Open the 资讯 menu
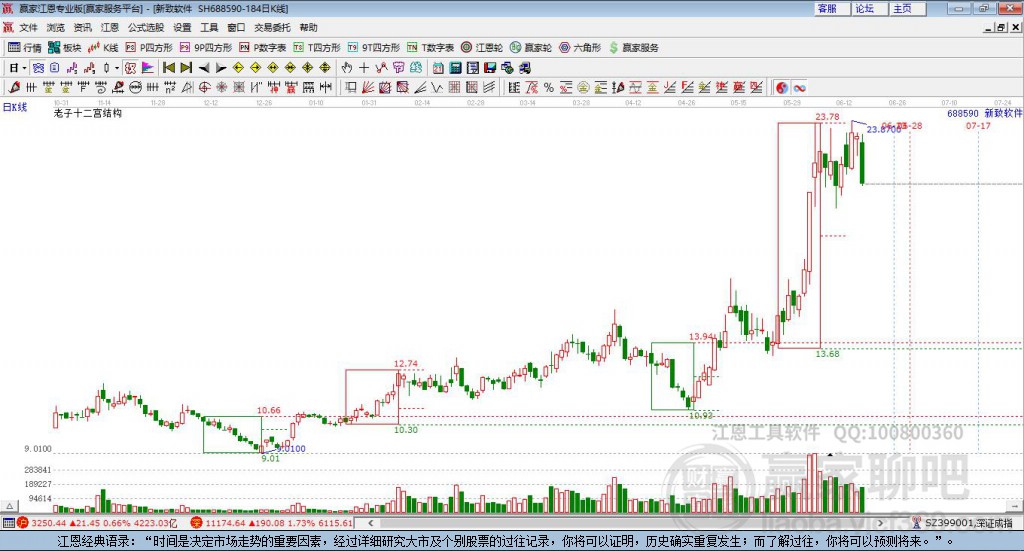This screenshot has height=551, width=1024. pos(82,27)
